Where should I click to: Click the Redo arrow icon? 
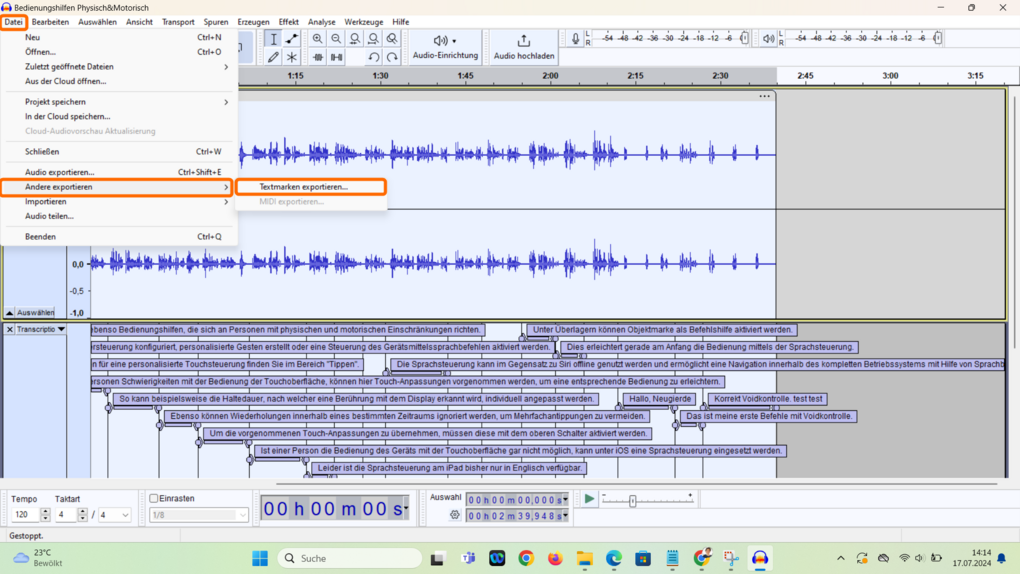pyautogui.click(x=392, y=57)
